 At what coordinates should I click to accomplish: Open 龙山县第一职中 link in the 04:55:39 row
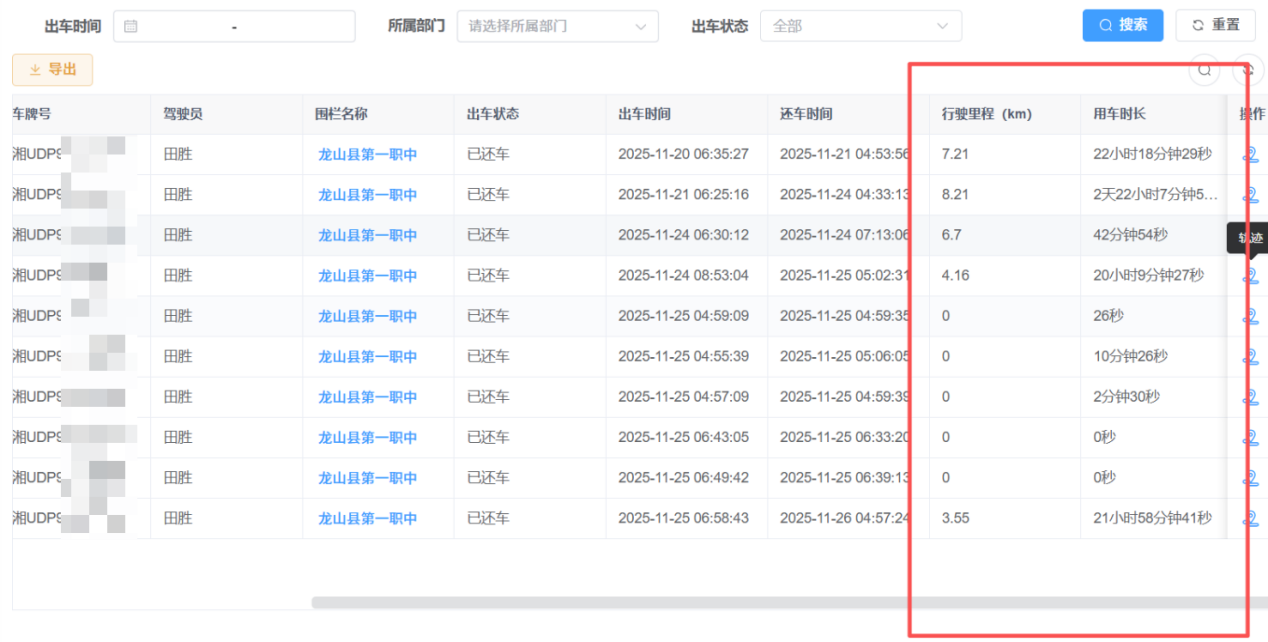[x=367, y=357]
